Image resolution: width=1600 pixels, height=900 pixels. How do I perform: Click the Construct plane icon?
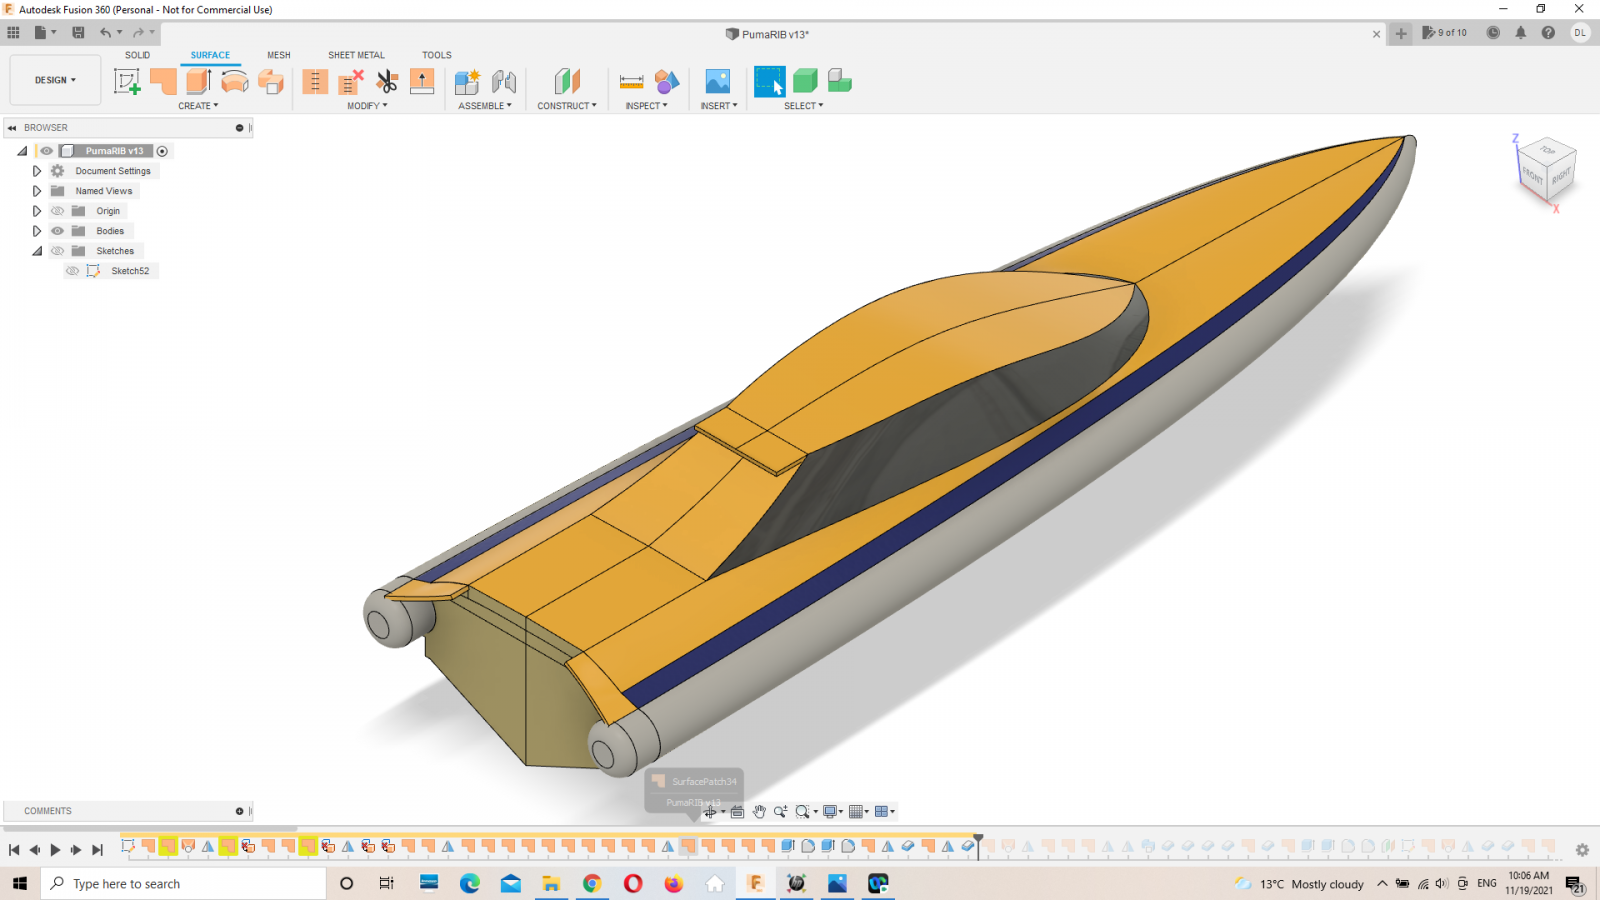tap(567, 81)
